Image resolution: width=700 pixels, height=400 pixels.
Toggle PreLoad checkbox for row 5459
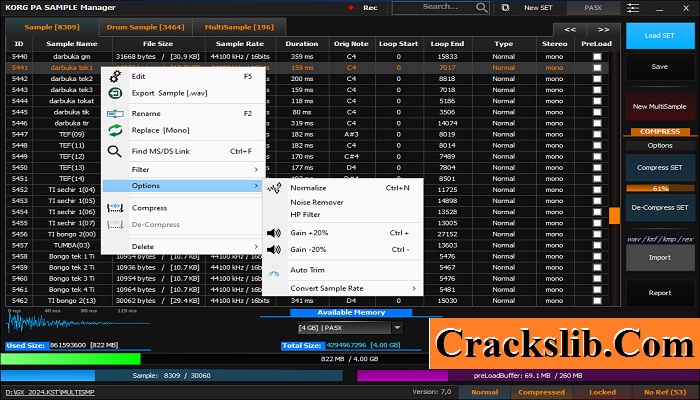tap(597, 267)
